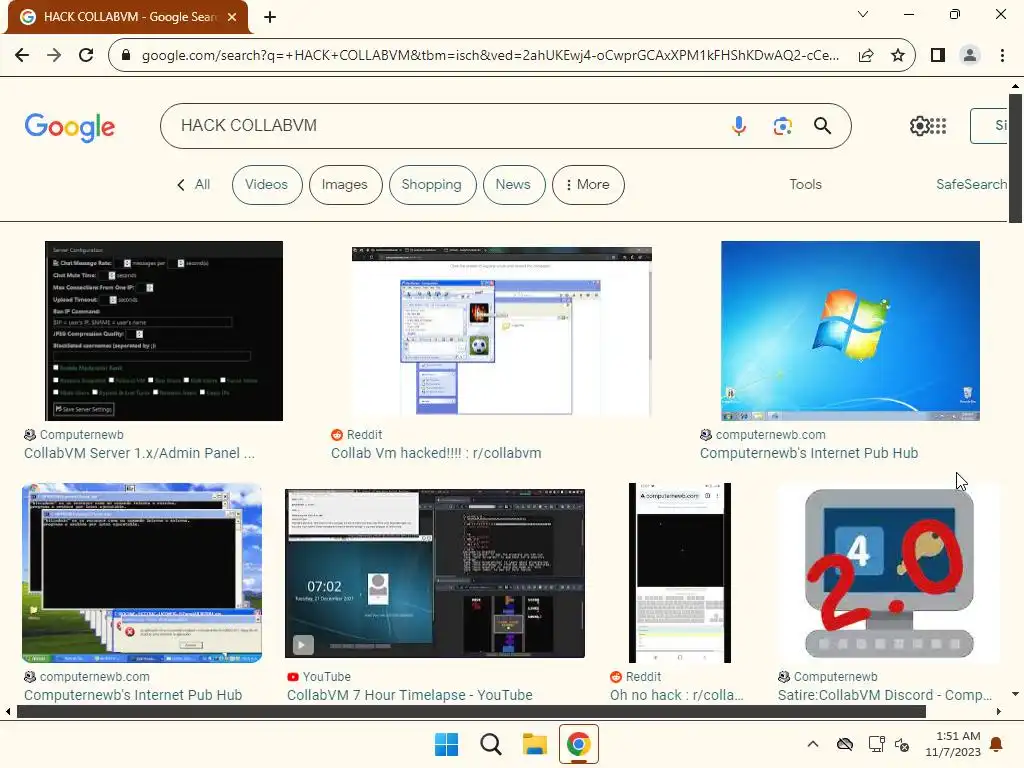Open CollabVM Server Admin Panel thumbnail

(164, 330)
